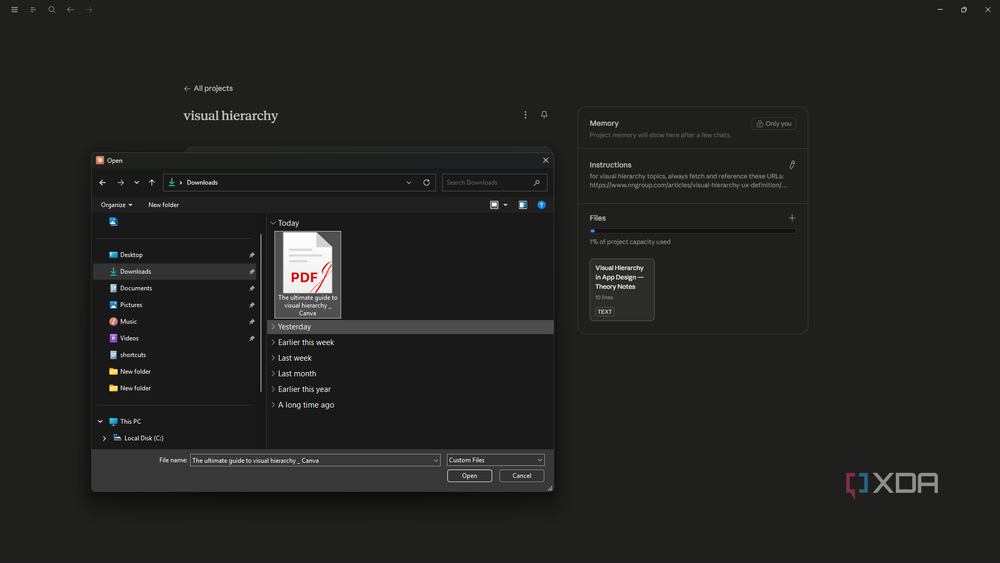Click the search icon in the title bar
Viewport: 1000px width, 563px height.
tap(52, 10)
